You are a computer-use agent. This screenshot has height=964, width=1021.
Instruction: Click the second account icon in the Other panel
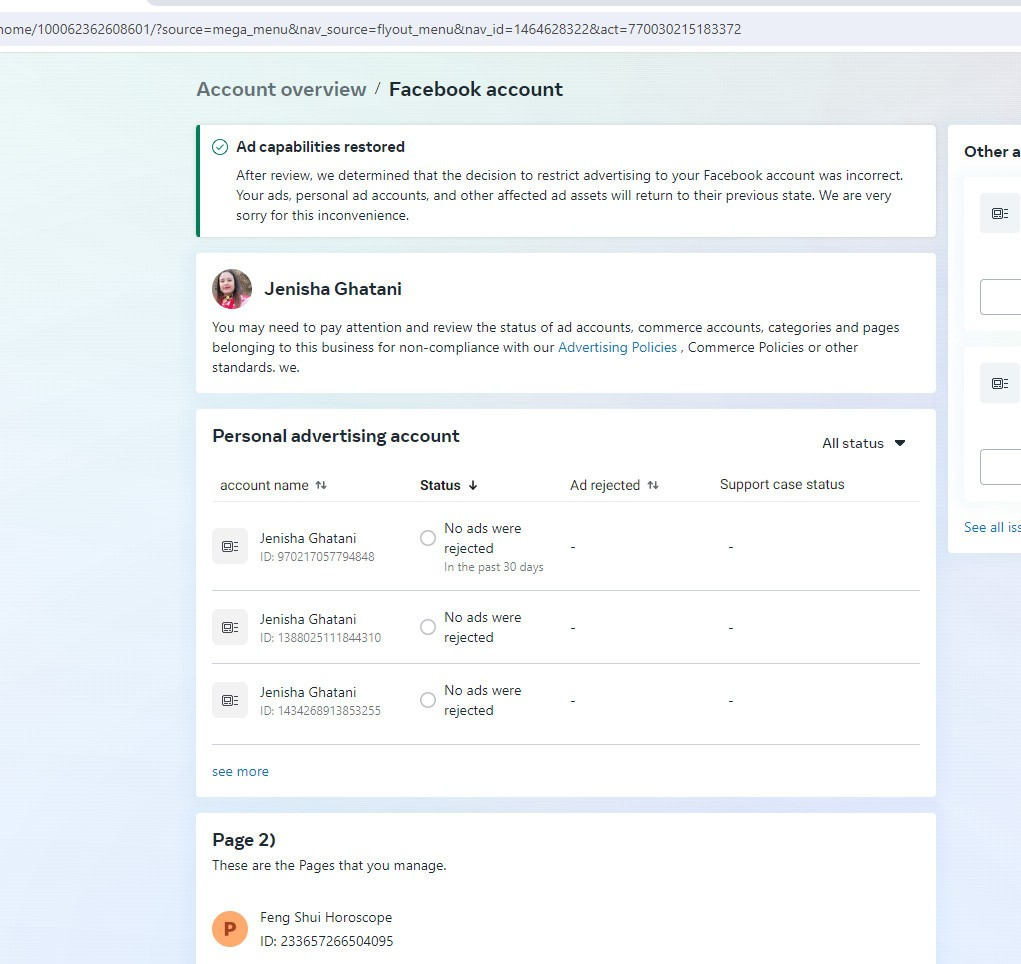click(1000, 384)
